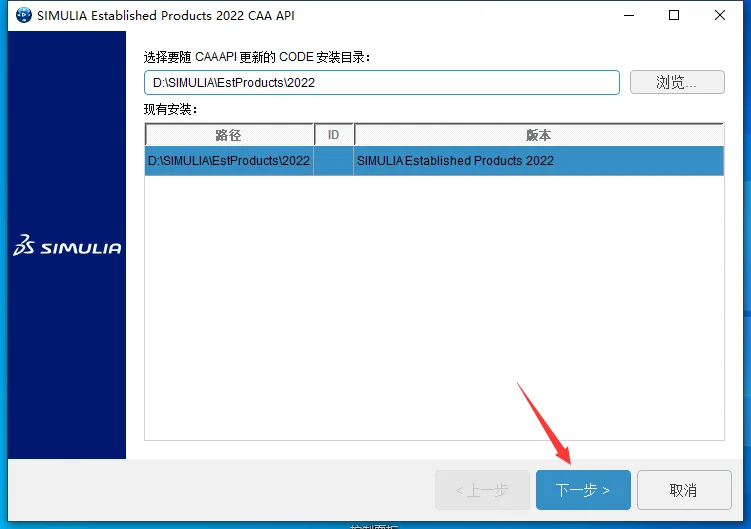Select the D:\SIMULIA\EstProducts\2022 path cell in the table
The height and width of the screenshot is (529, 751).
pyautogui.click(x=229, y=161)
